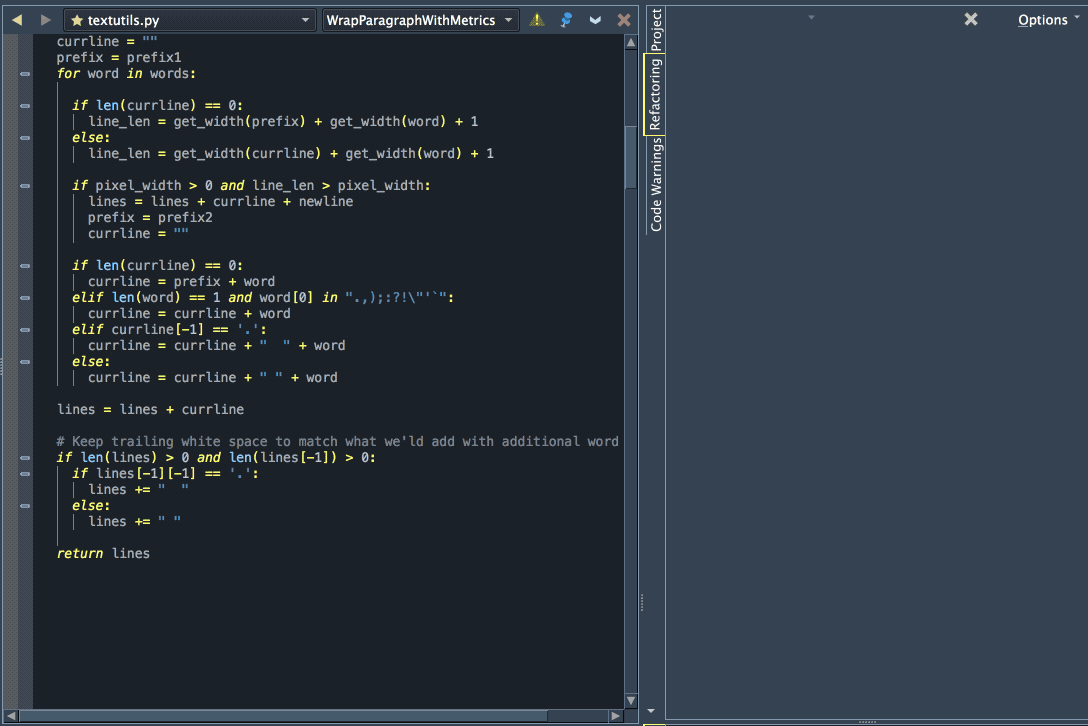Close the textutils.py editor with red X

624,20
